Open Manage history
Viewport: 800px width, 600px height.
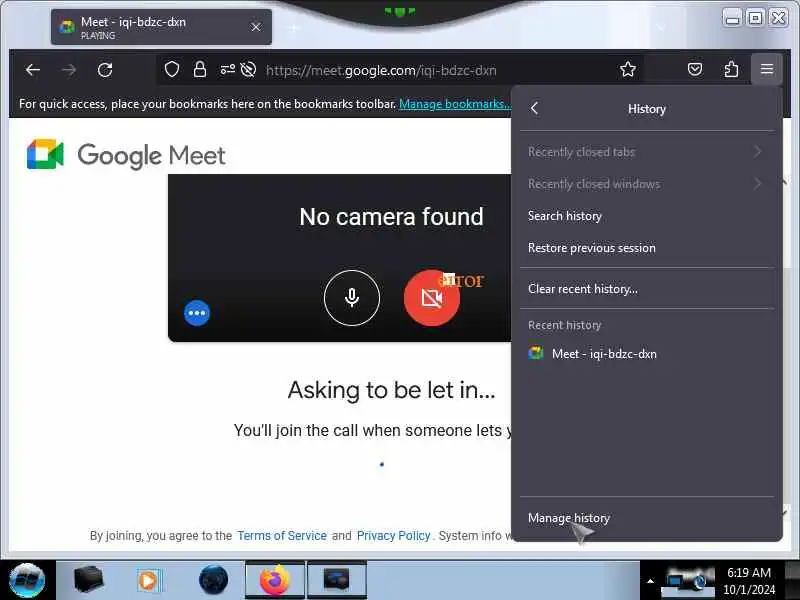point(646,518)
